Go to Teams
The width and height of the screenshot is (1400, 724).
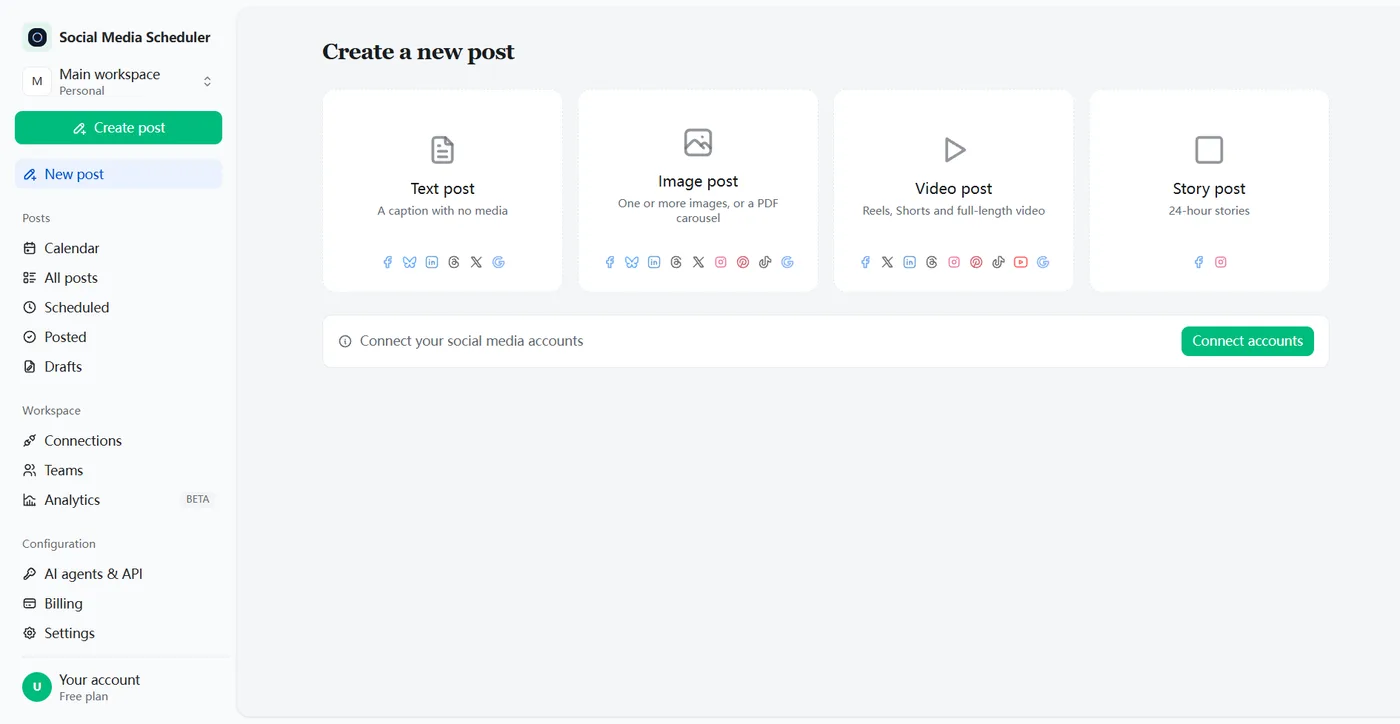pos(118,470)
